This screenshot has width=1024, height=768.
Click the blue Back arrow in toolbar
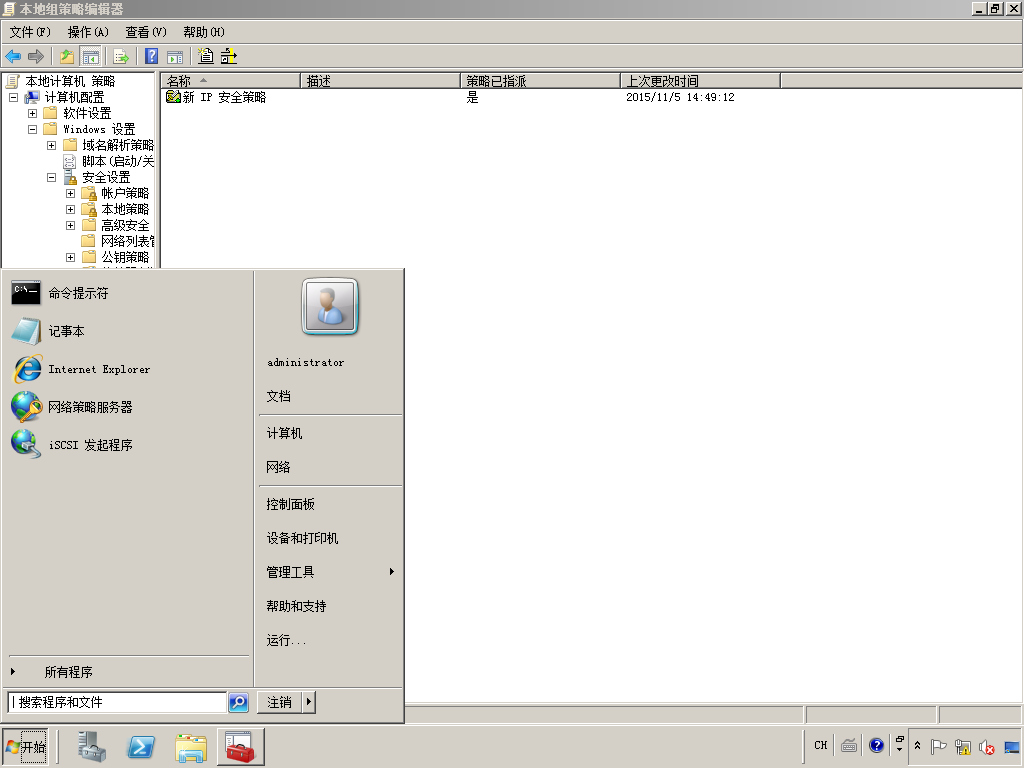(x=13, y=57)
